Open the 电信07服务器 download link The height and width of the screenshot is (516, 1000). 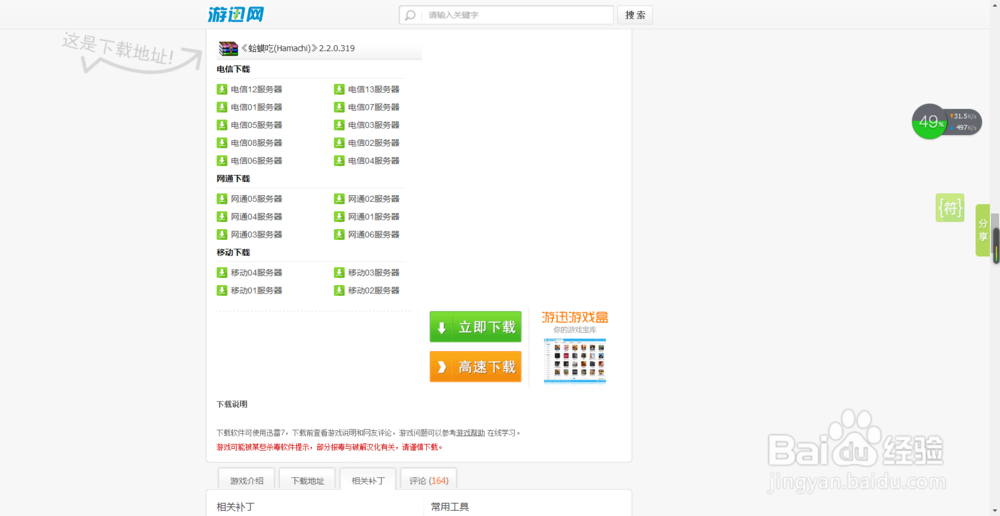(x=374, y=107)
